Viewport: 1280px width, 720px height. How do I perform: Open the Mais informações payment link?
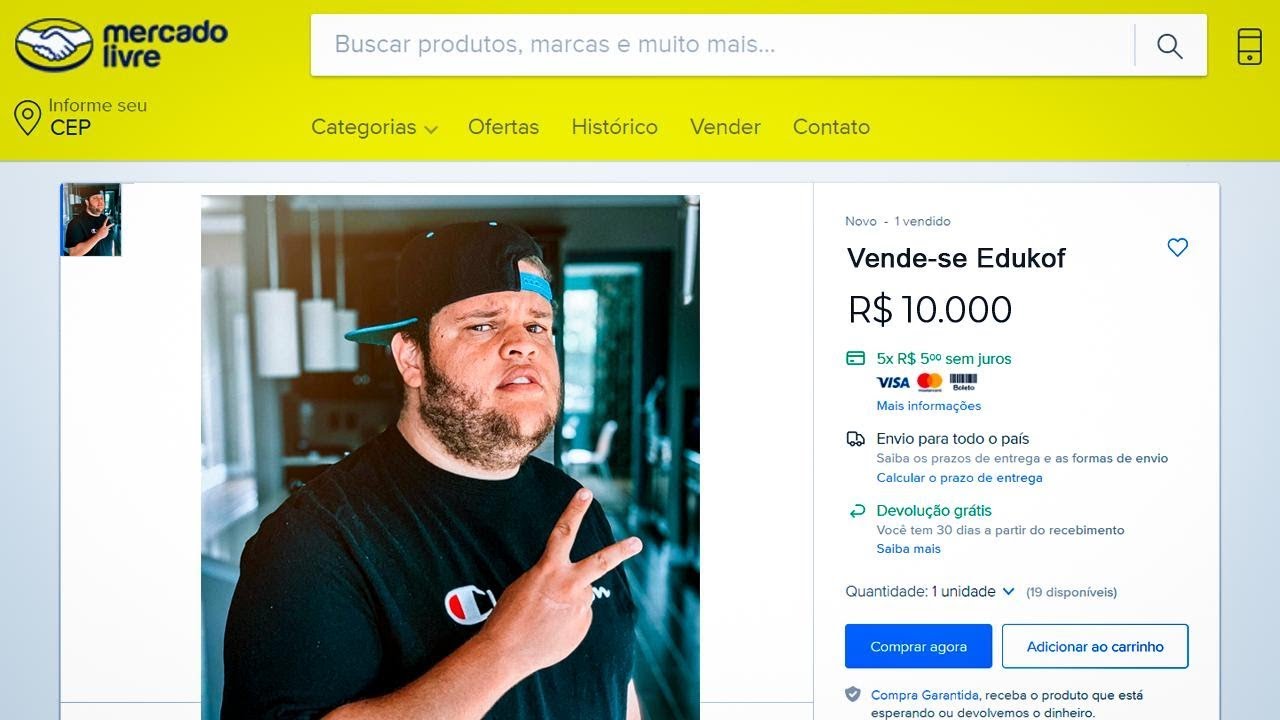(x=928, y=406)
